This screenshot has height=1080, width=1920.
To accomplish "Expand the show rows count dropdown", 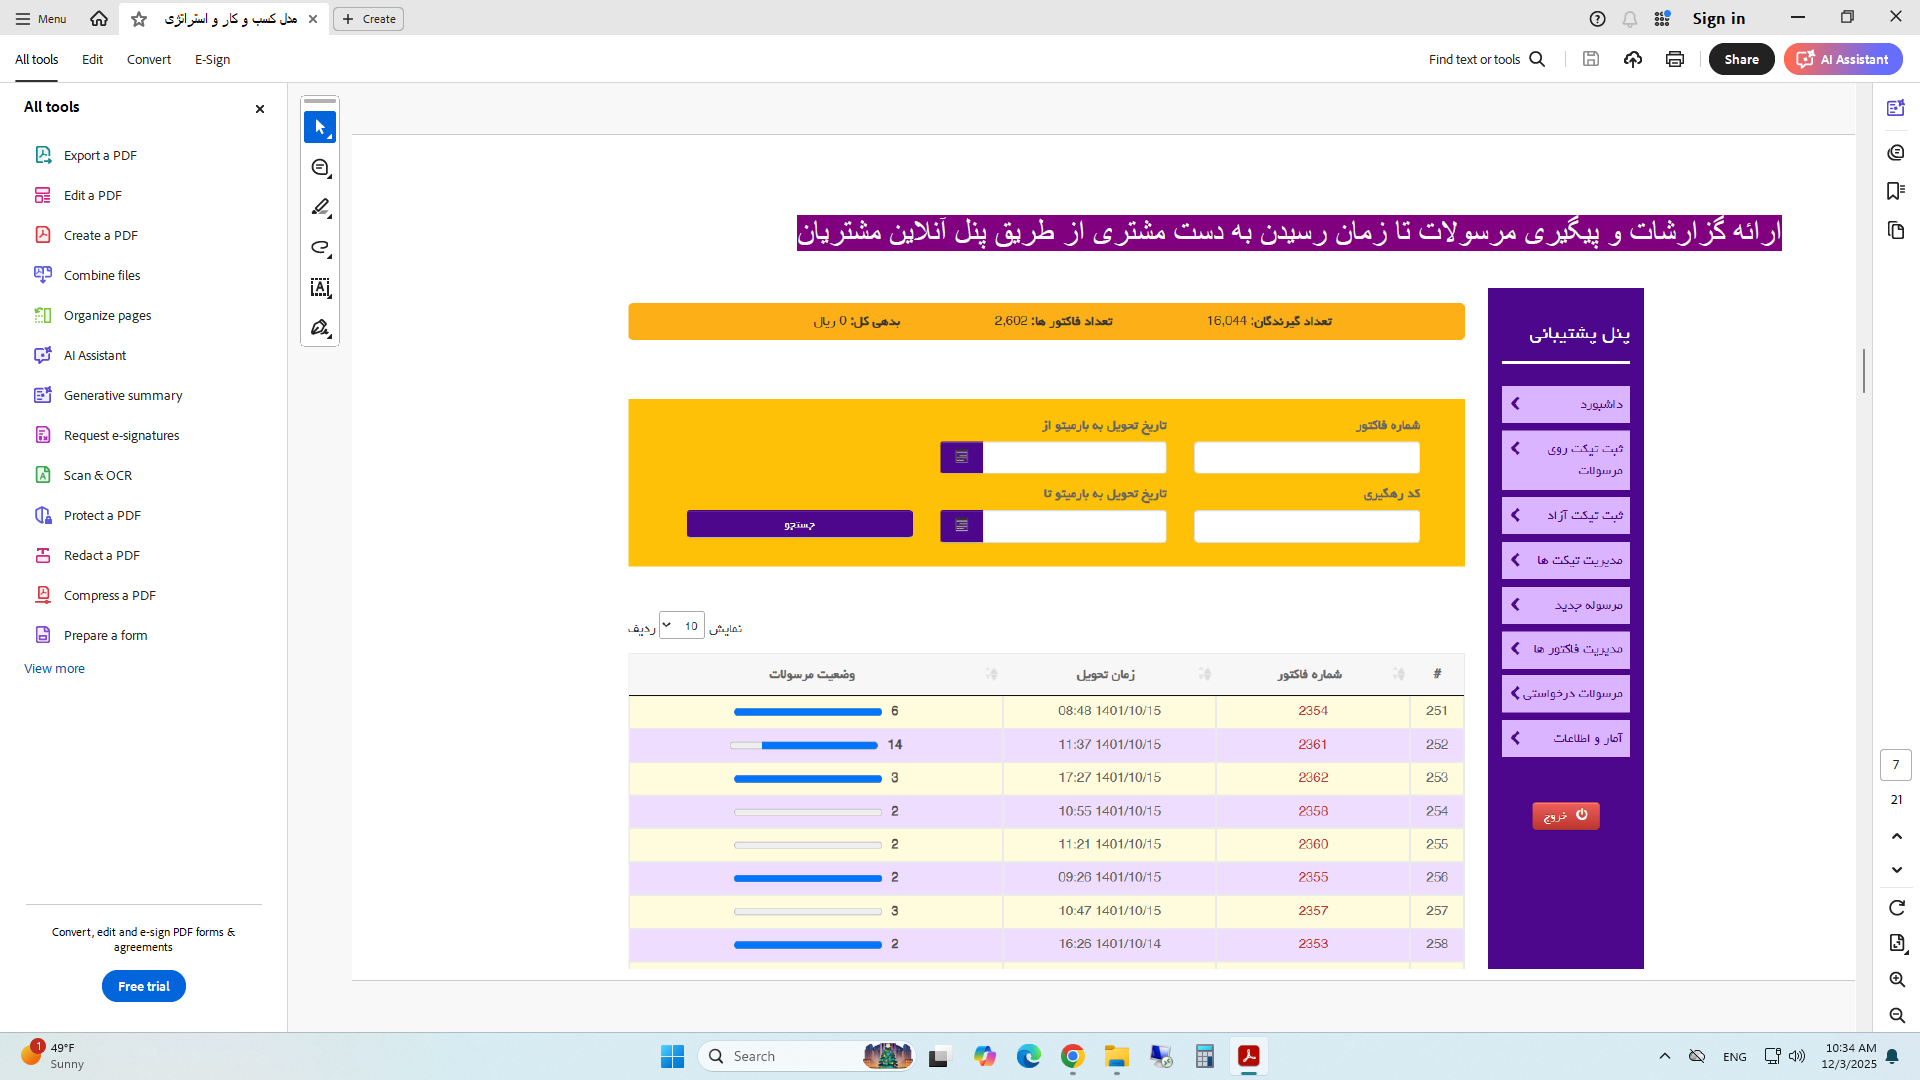I will click(x=681, y=626).
